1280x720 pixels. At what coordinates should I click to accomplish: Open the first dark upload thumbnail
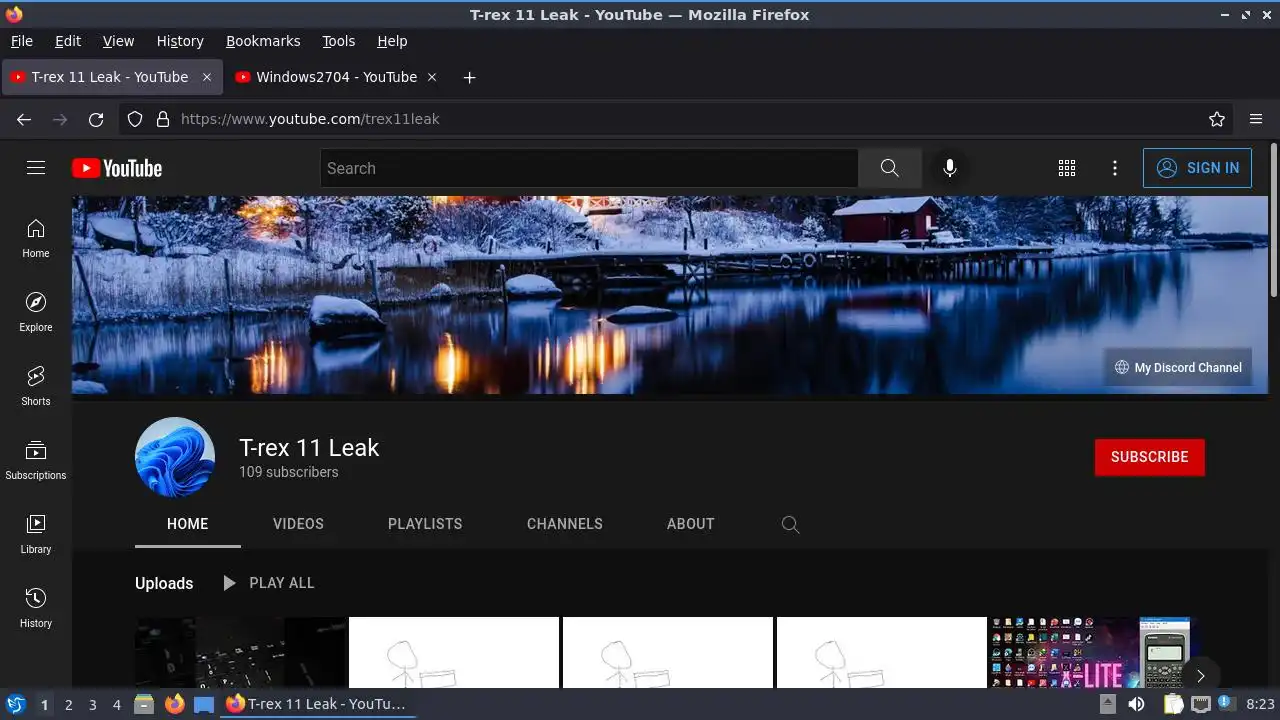coord(241,652)
